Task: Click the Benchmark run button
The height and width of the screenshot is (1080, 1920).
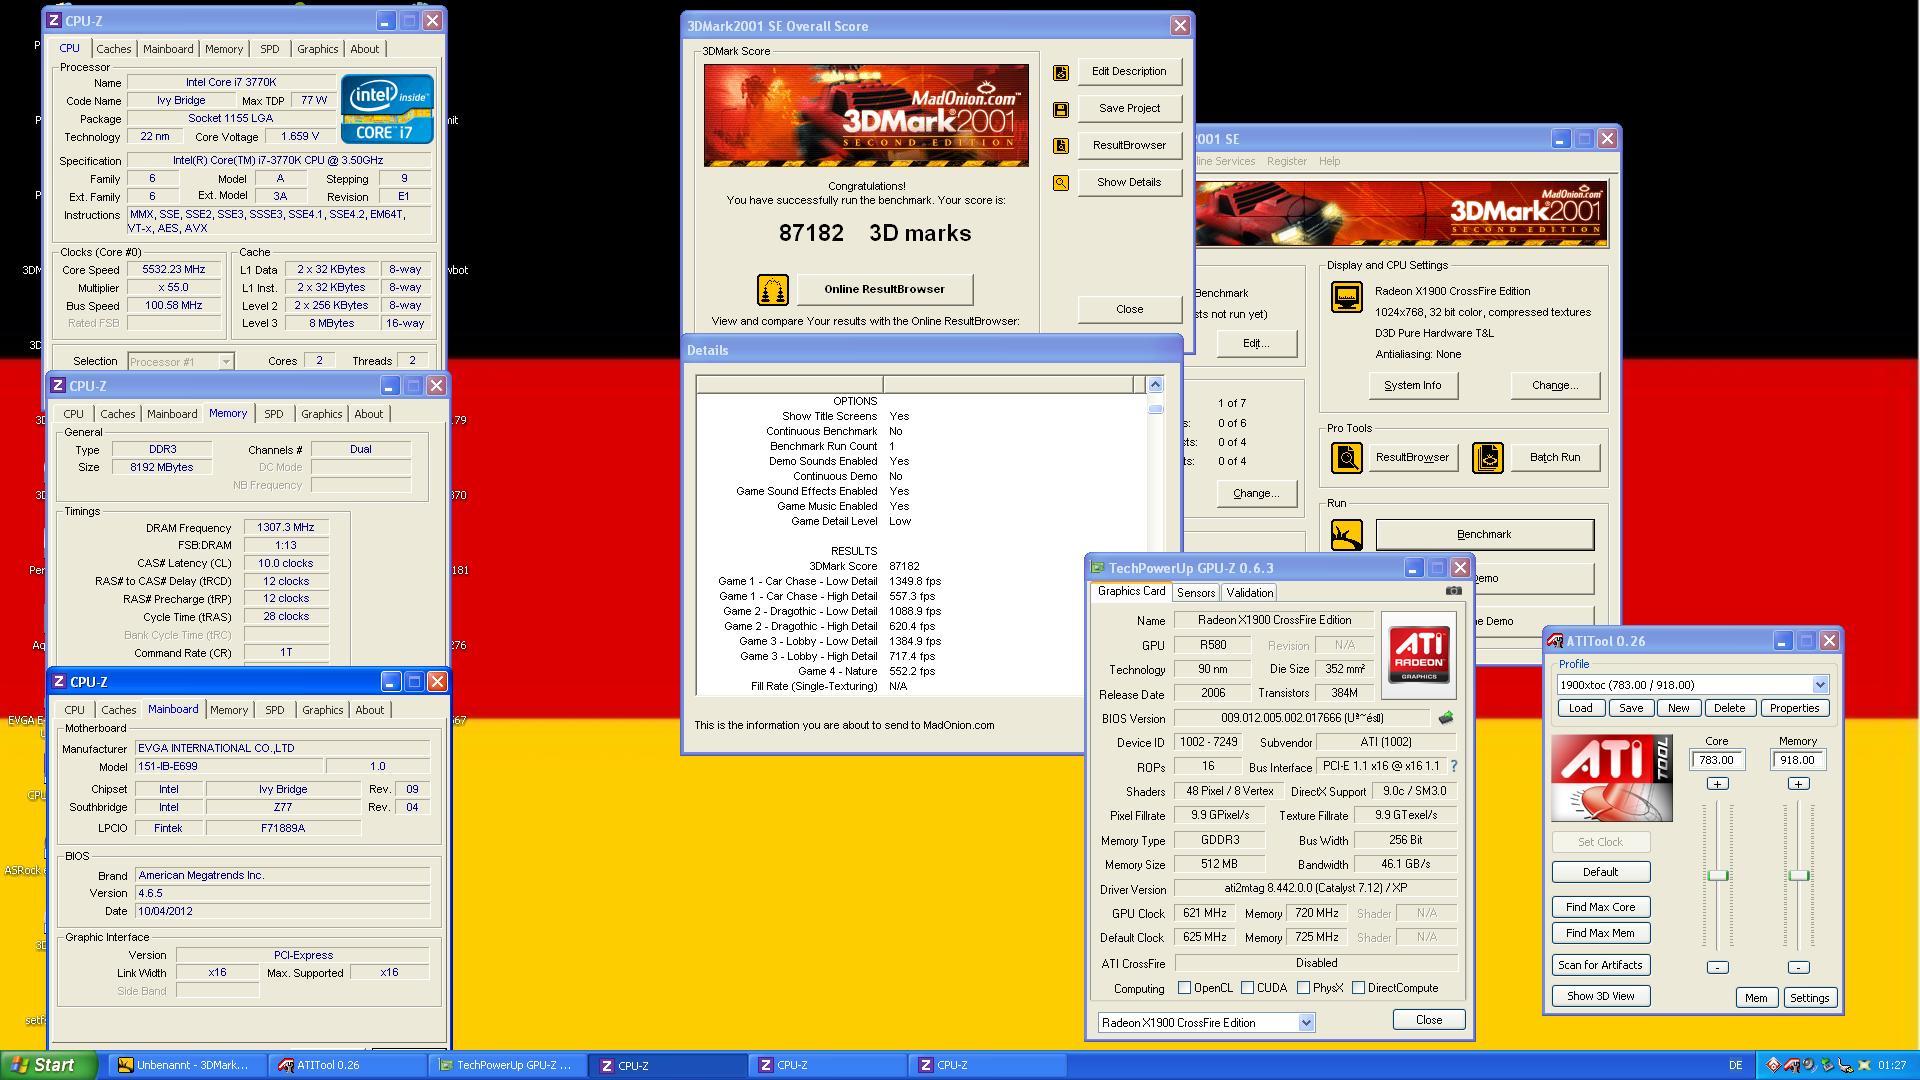Action: pos(1484,535)
